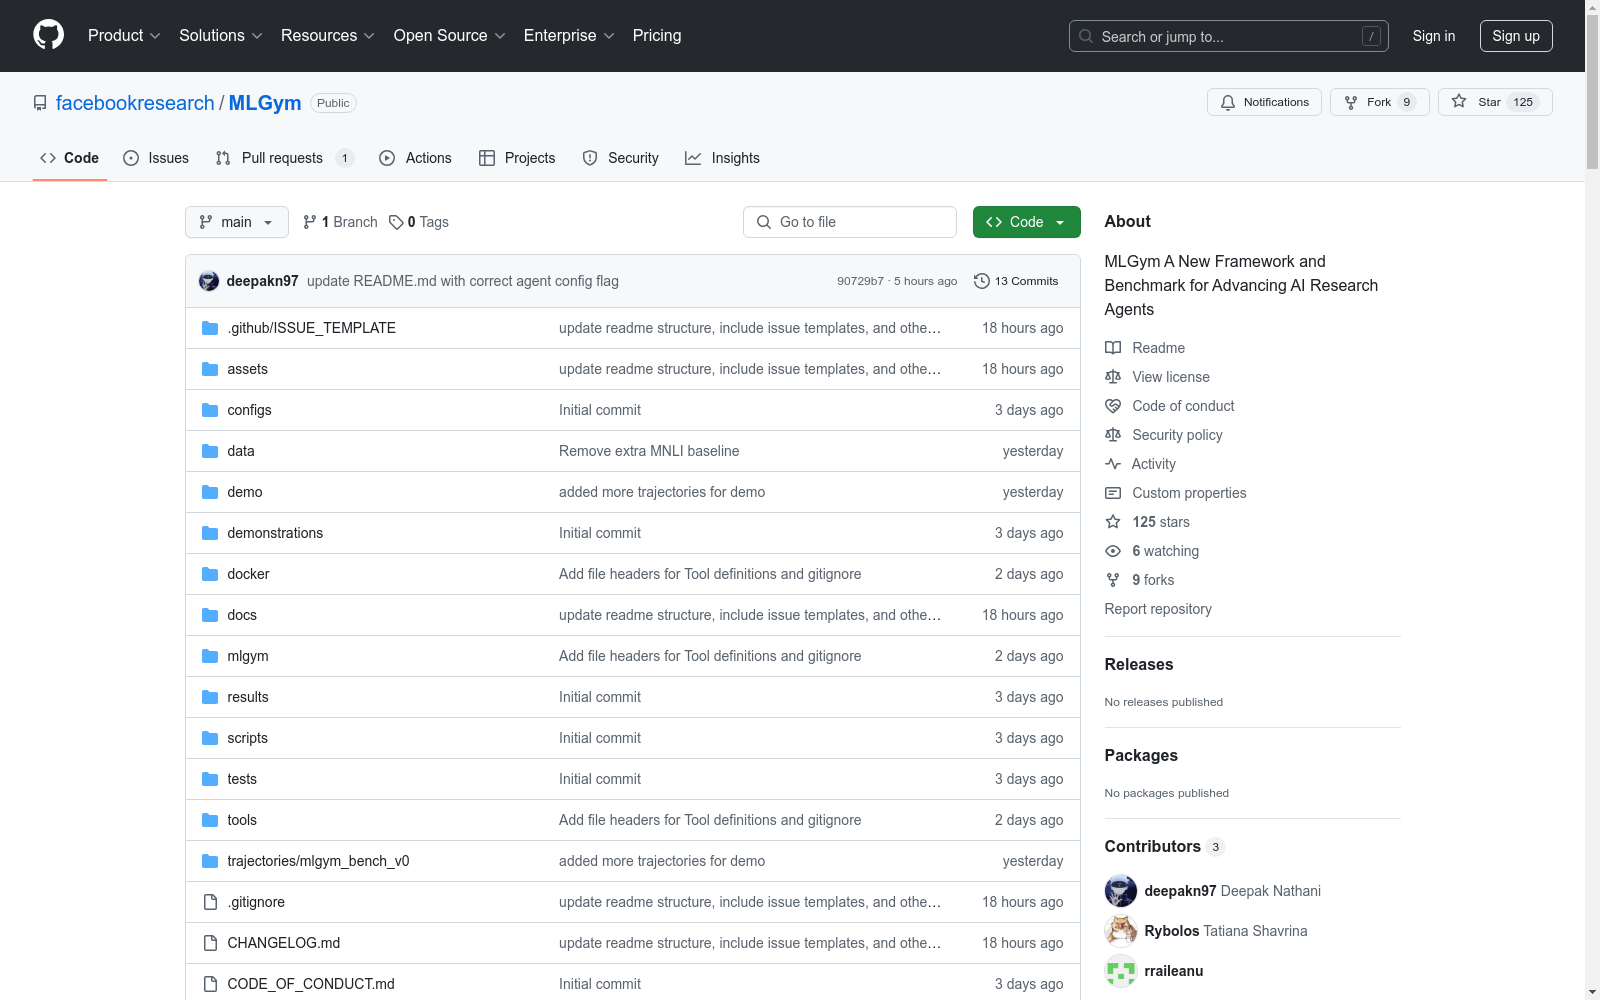Click the search magnifier icon in header
The width and height of the screenshot is (1600, 1000).
pyautogui.click(x=1086, y=36)
